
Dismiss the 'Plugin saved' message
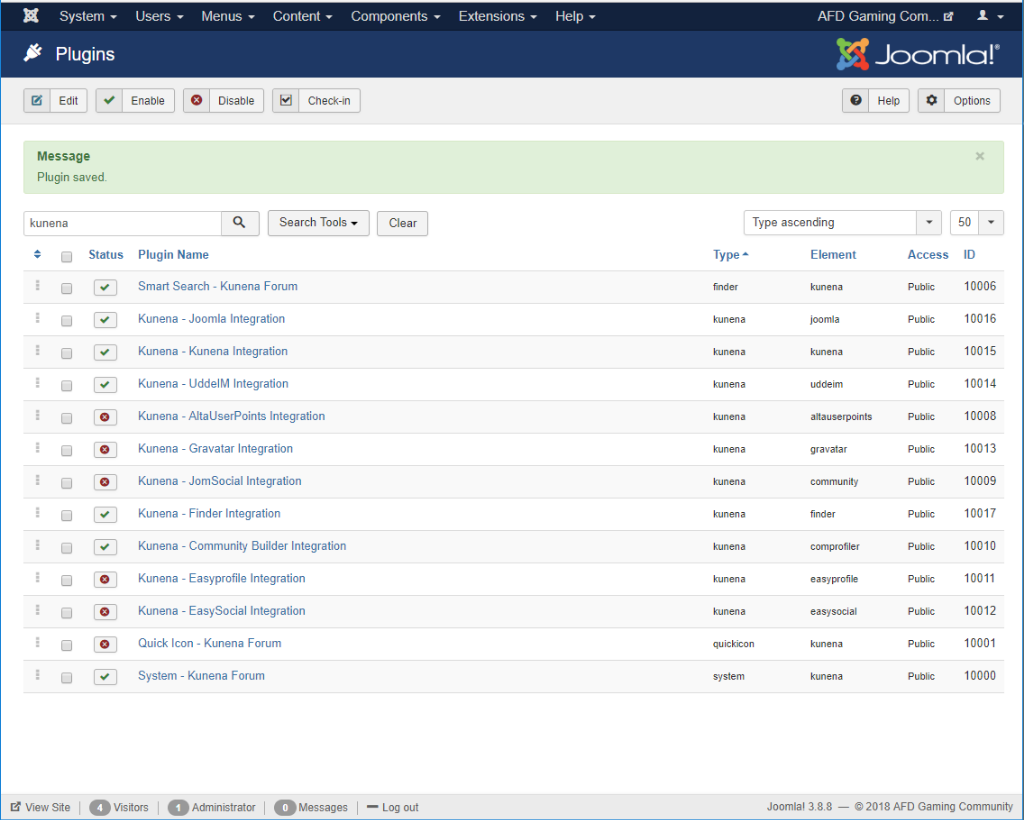(x=980, y=156)
